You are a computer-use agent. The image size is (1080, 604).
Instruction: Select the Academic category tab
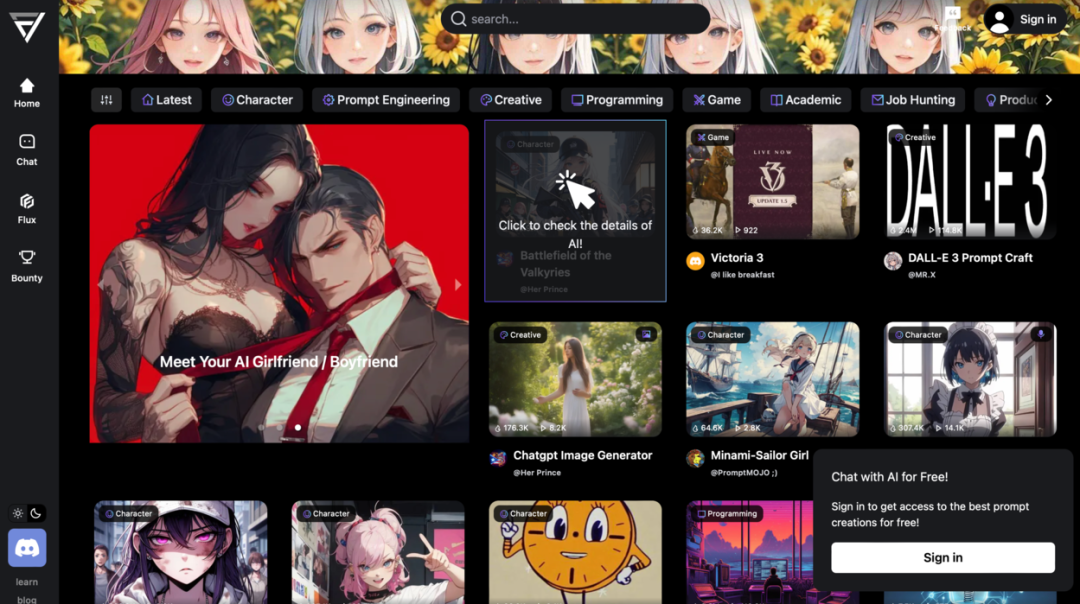pos(806,100)
